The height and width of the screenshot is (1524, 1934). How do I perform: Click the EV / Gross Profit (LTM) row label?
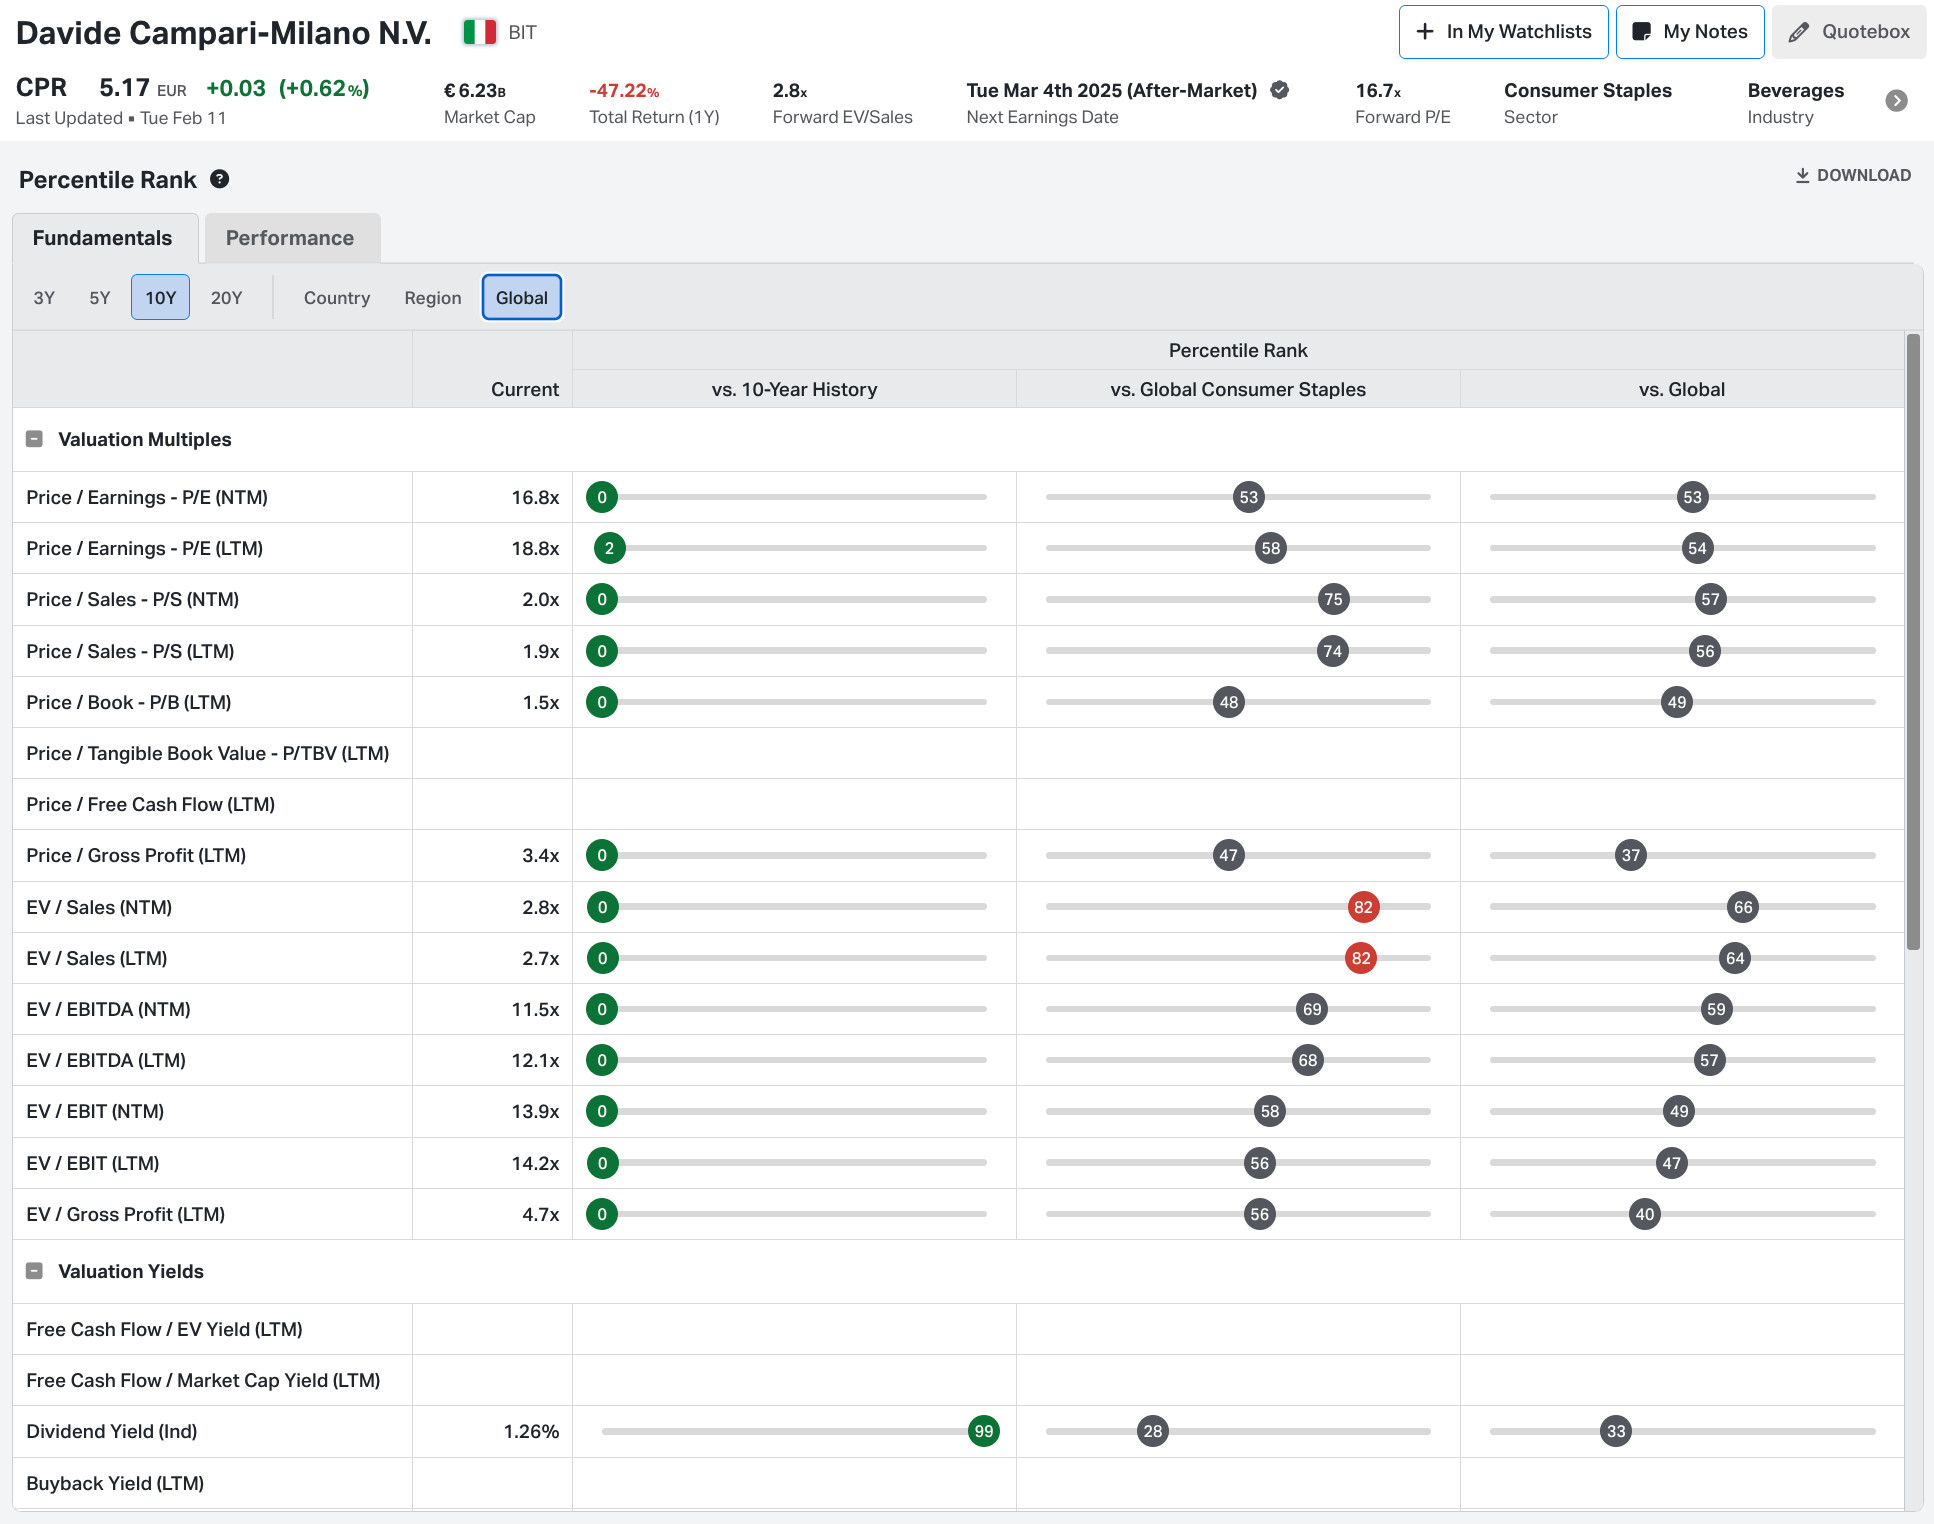pos(126,1214)
